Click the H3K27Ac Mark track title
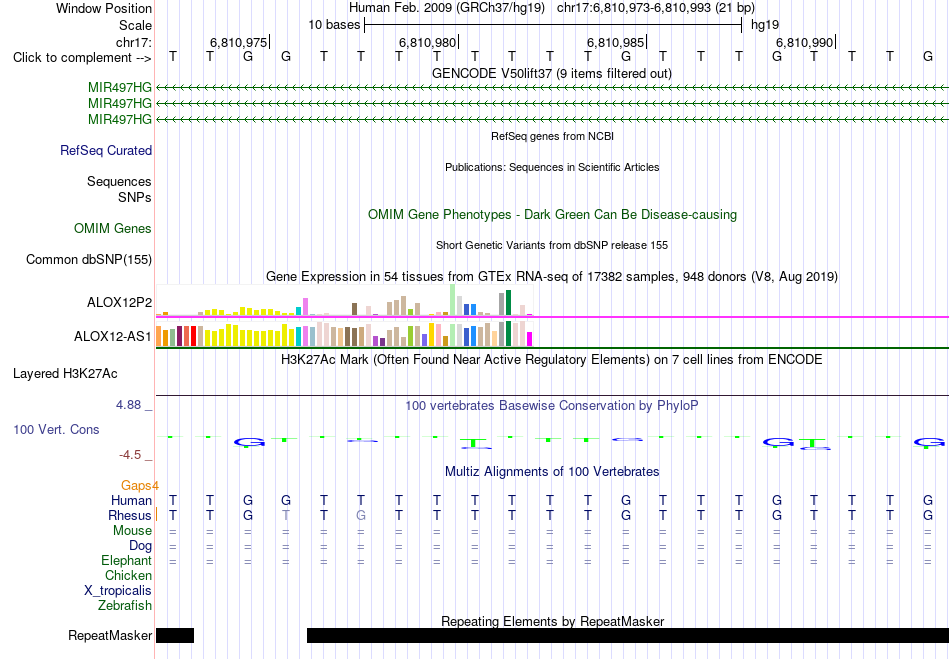 (552, 360)
